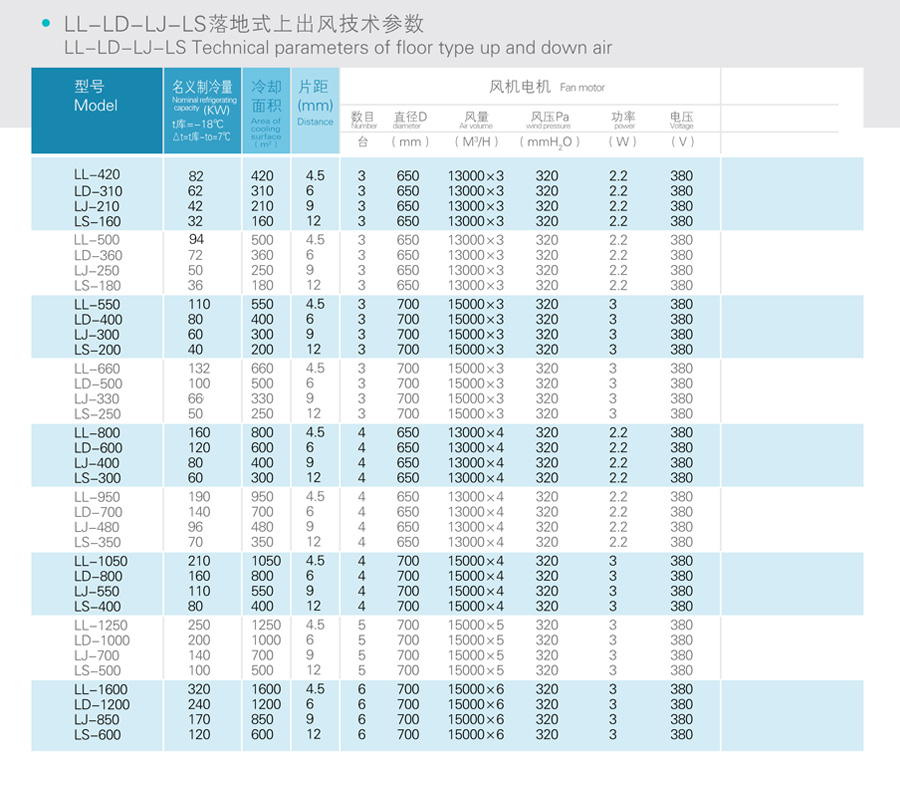
Task: Select the 冷却面积 cooling surface header
Action: pos(266,109)
